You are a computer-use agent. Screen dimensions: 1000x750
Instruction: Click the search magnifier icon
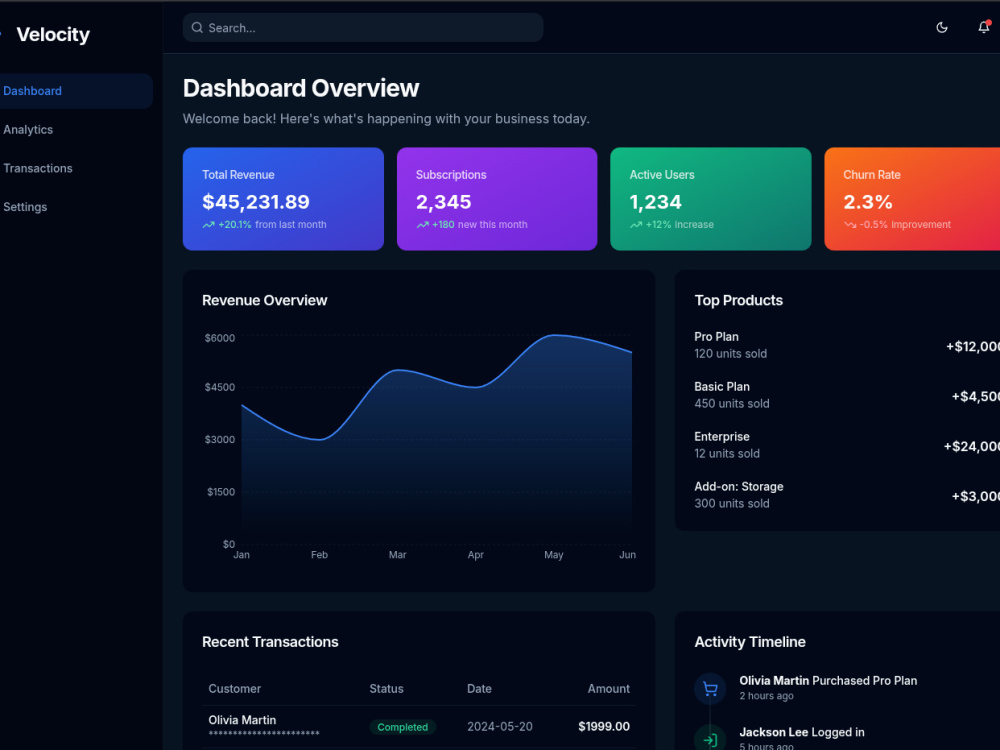pyautogui.click(x=197, y=27)
